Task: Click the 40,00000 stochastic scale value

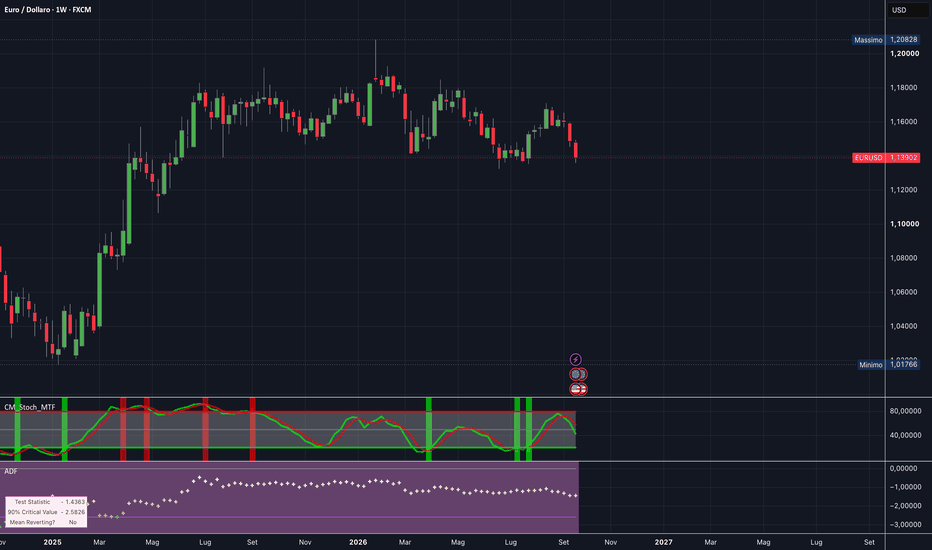Action: [905, 435]
